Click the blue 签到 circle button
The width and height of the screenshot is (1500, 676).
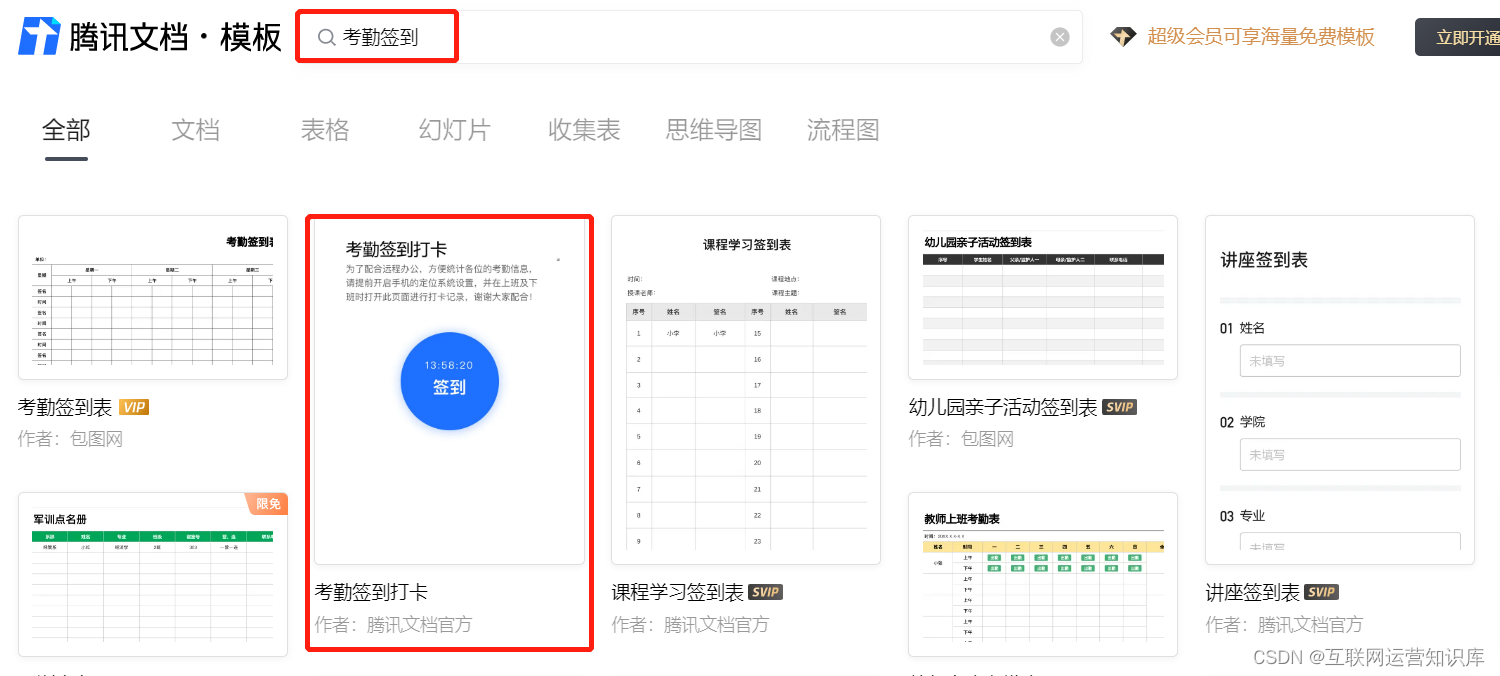pyautogui.click(x=449, y=381)
